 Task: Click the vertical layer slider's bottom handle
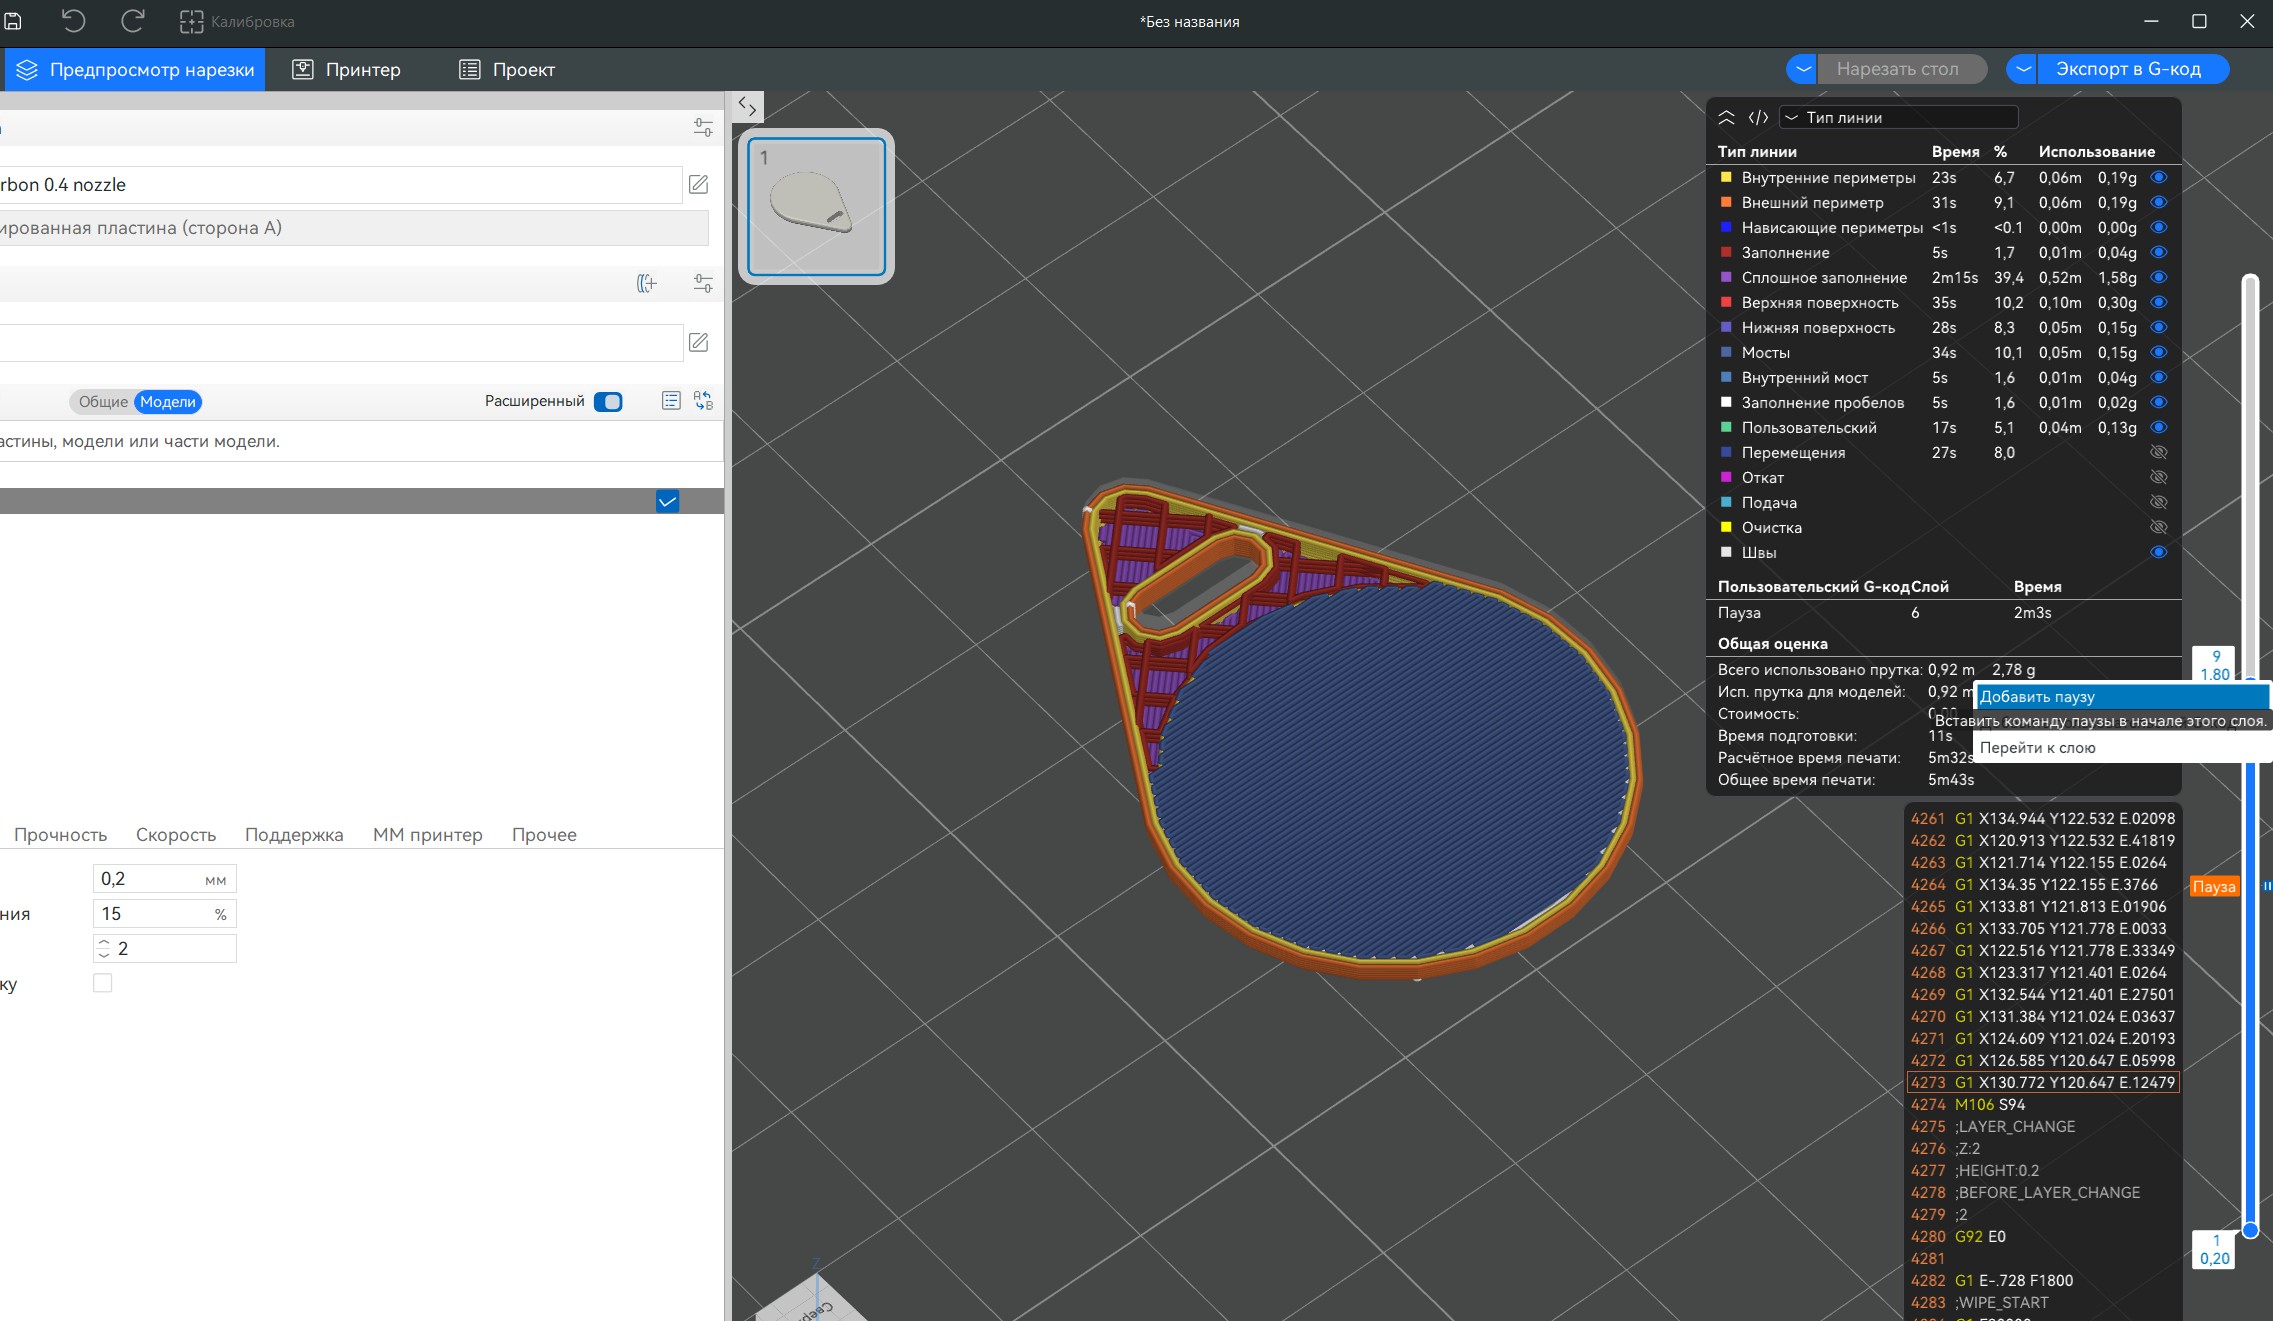pyautogui.click(x=2250, y=1230)
